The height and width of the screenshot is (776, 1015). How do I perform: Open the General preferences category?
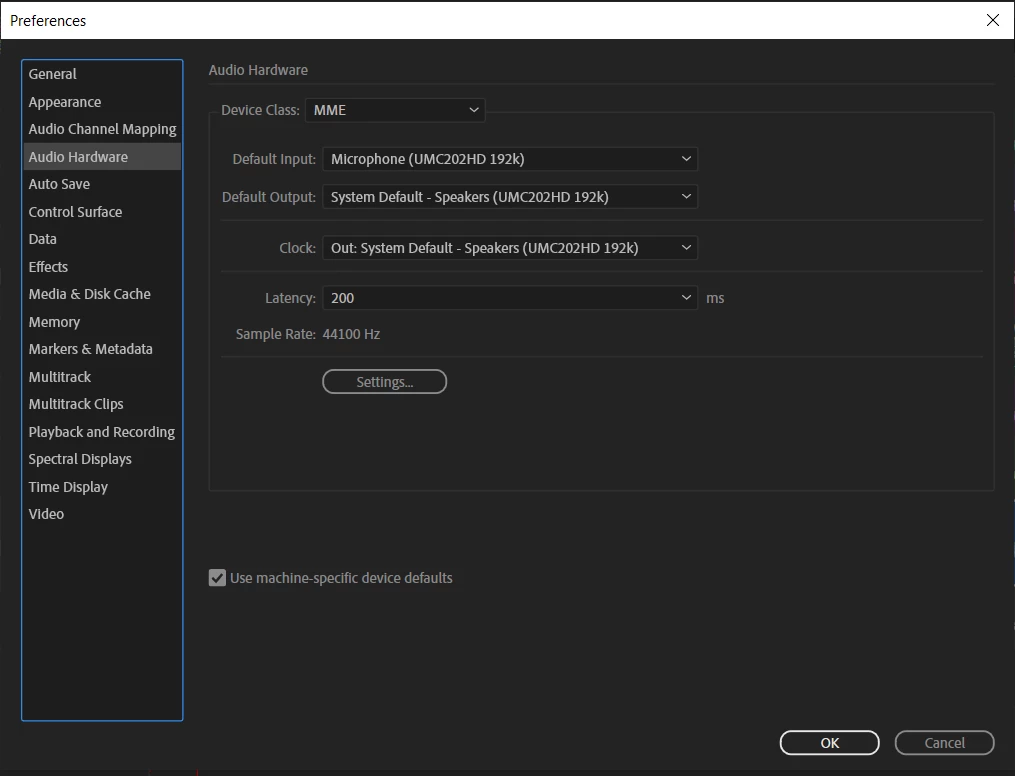click(102, 74)
